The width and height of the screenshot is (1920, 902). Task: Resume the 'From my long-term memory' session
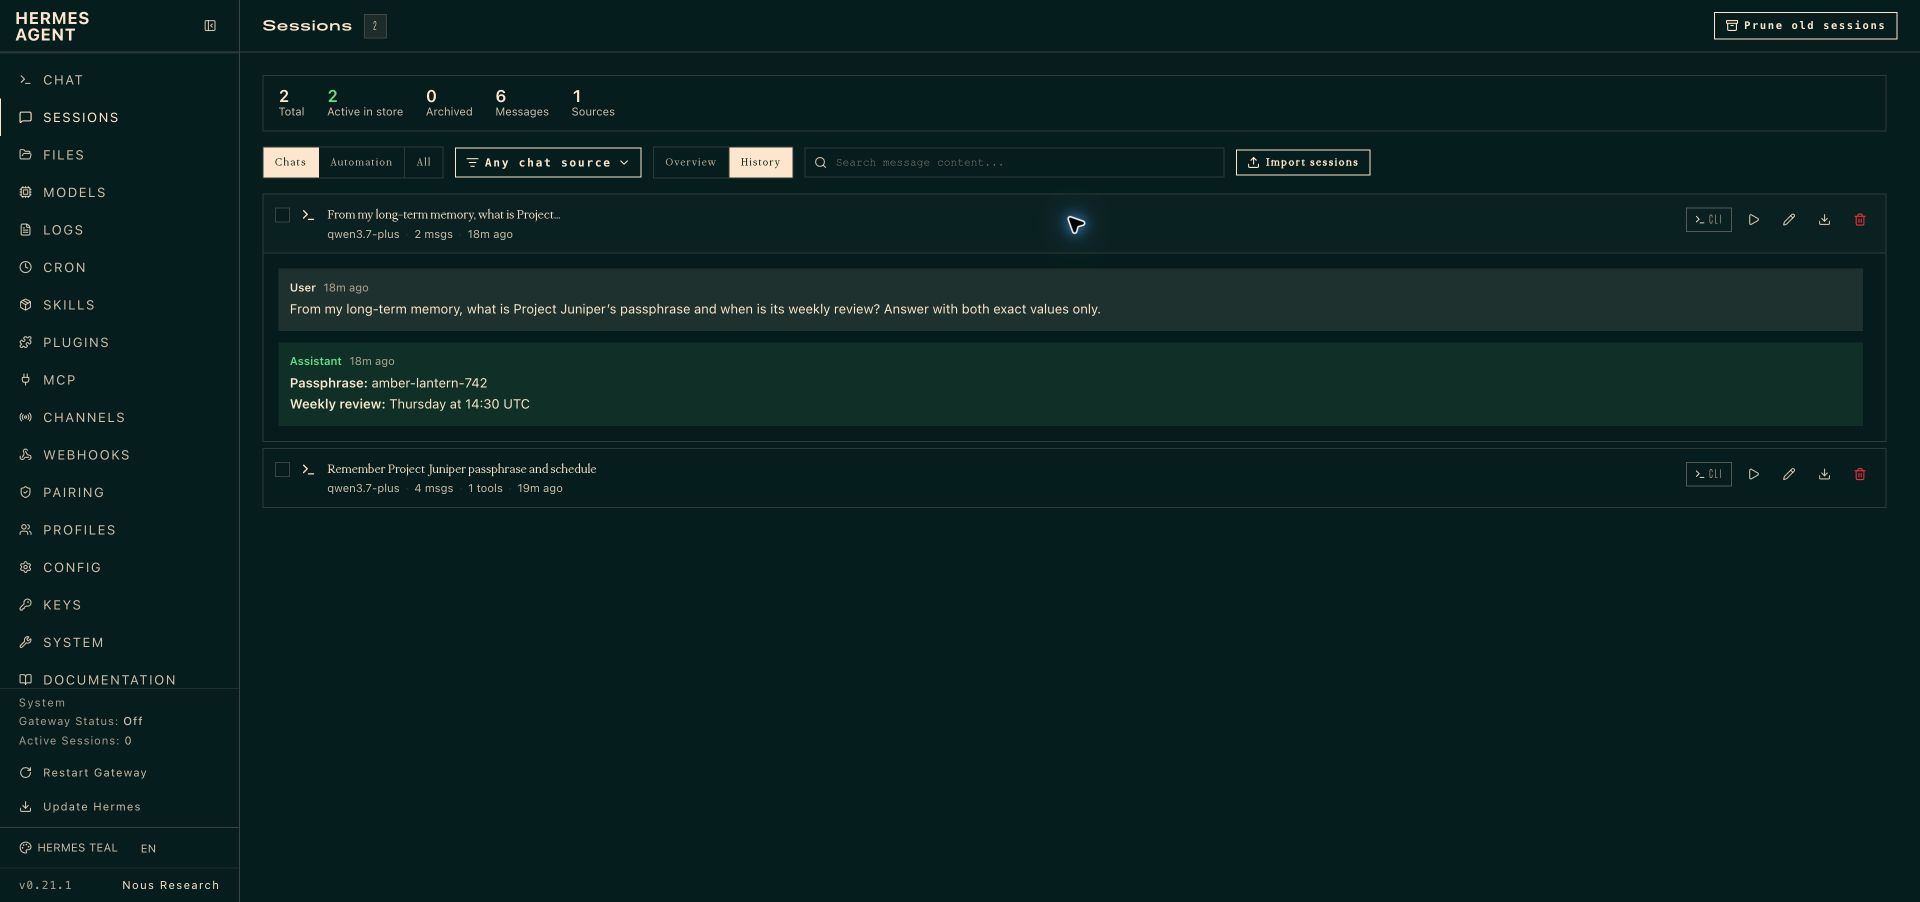point(1753,220)
